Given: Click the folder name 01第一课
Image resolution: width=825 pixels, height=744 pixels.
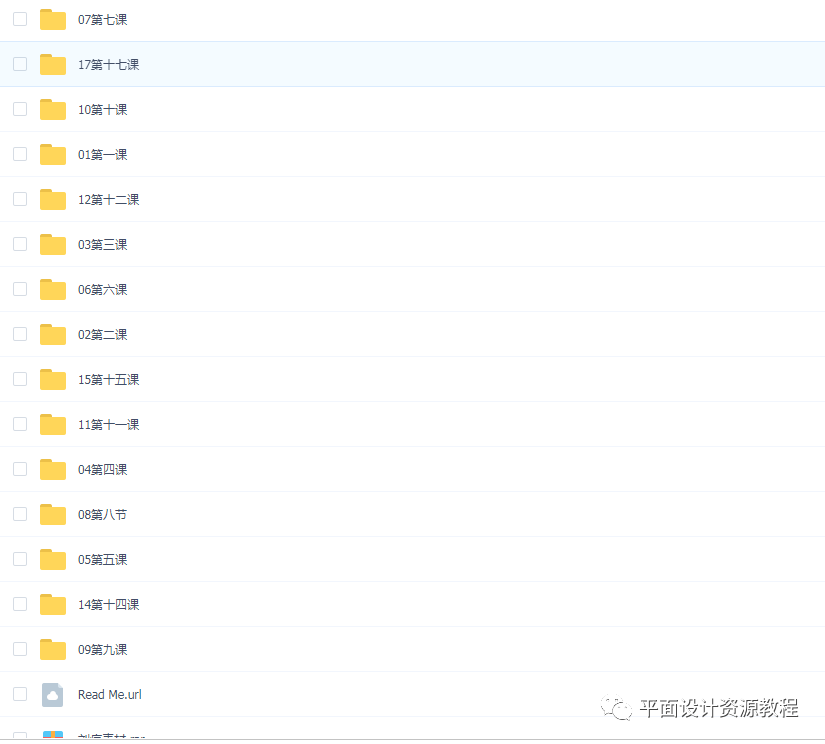Looking at the screenshot, I should 103,155.
